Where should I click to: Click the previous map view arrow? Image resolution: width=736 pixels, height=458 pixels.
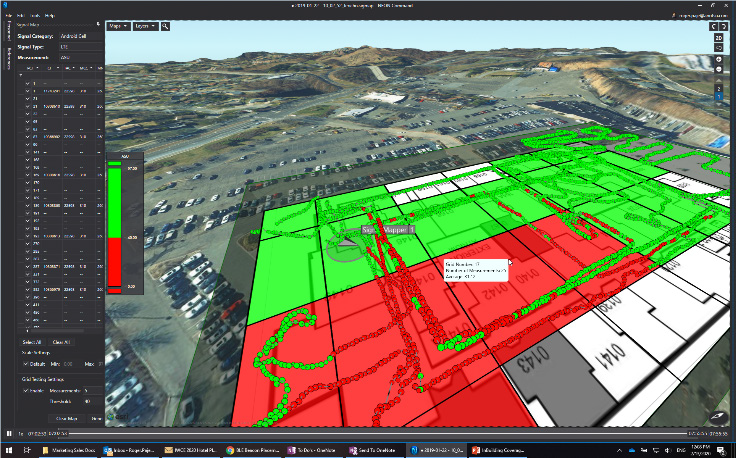pos(713,26)
